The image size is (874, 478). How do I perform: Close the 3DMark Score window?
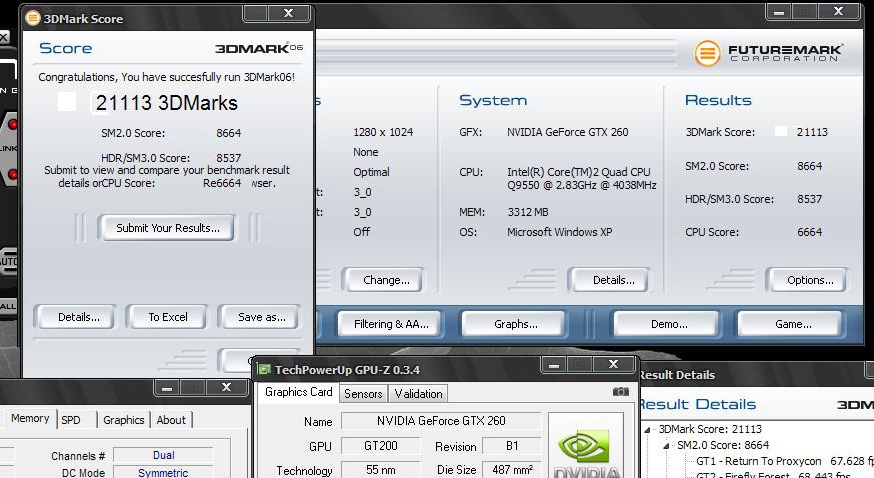click(289, 13)
